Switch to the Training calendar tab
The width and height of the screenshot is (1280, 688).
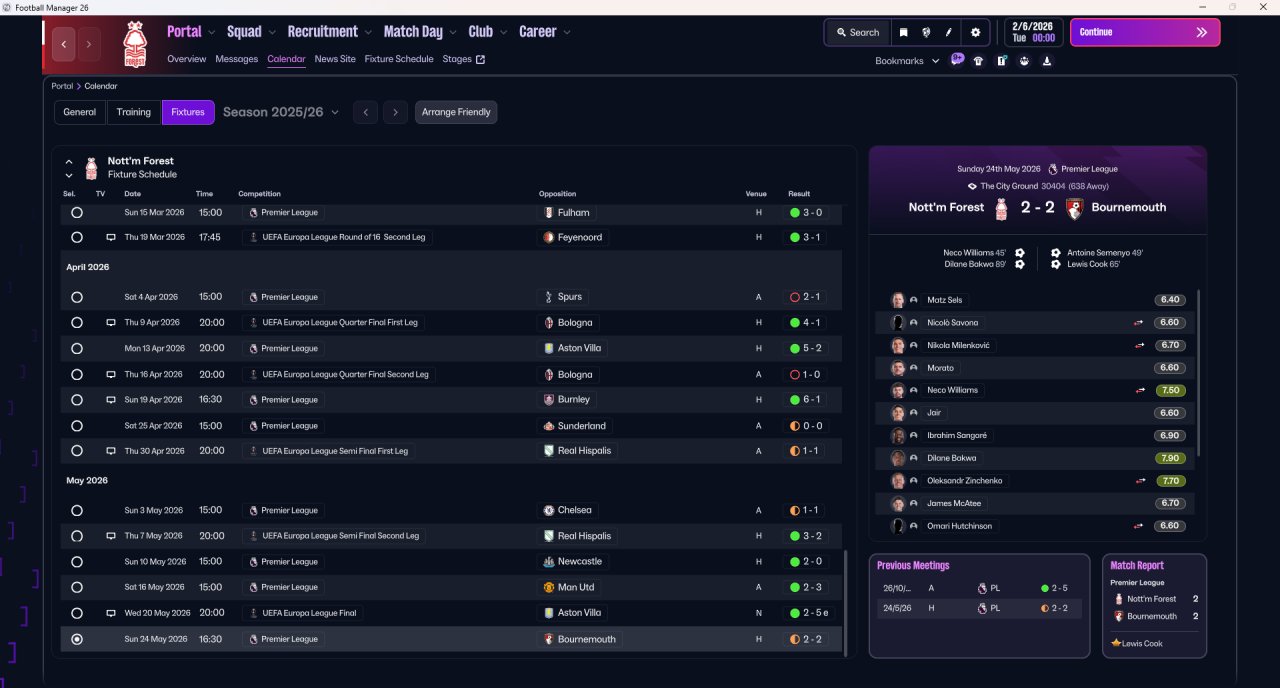(134, 112)
